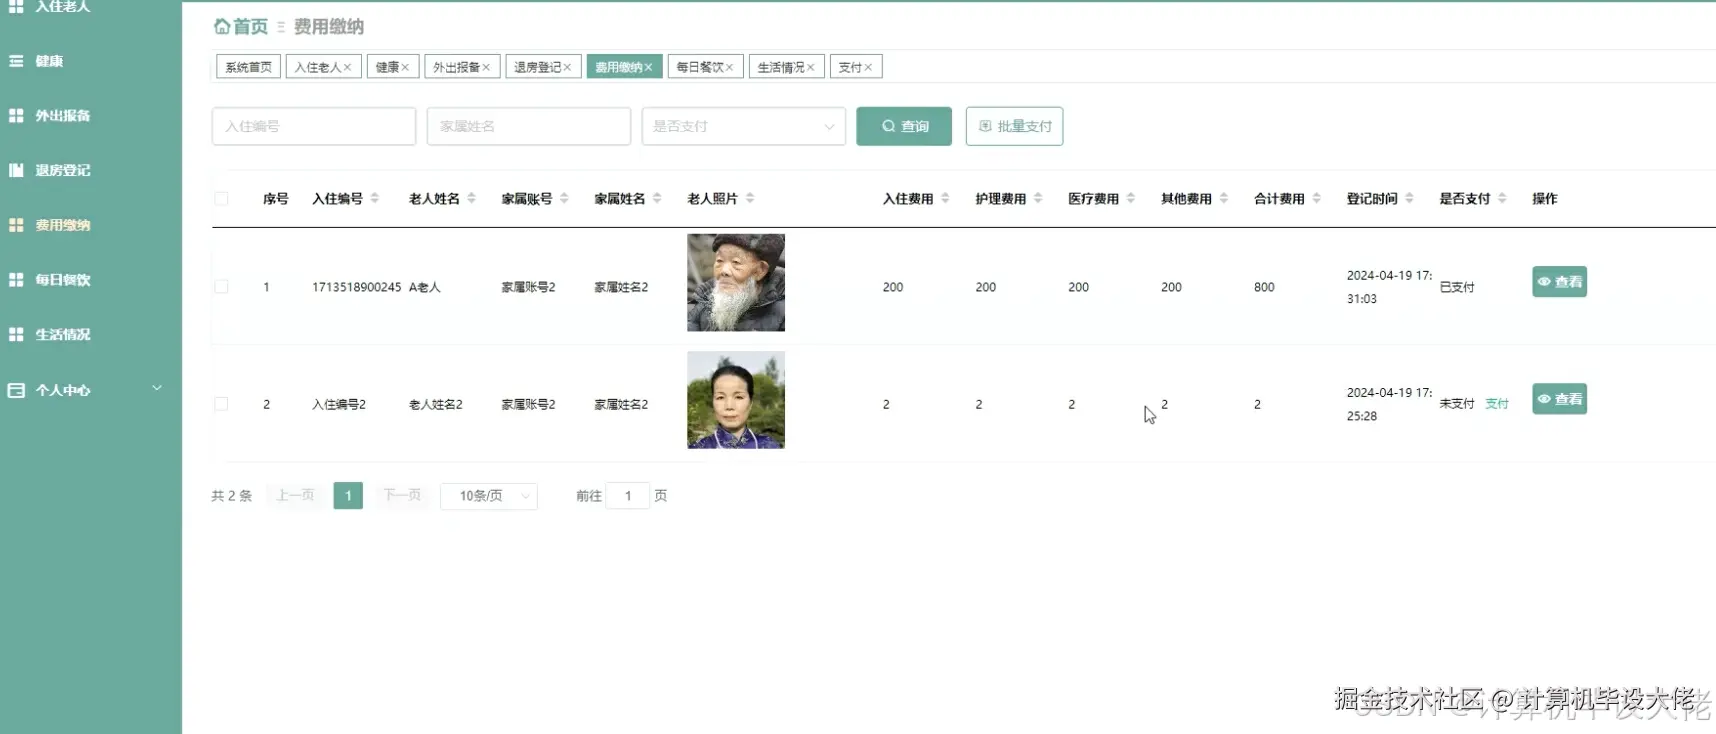Sort table by 家属账号 column arrows
This screenshot has height=734, width=1716.
[x=564, y=198]
